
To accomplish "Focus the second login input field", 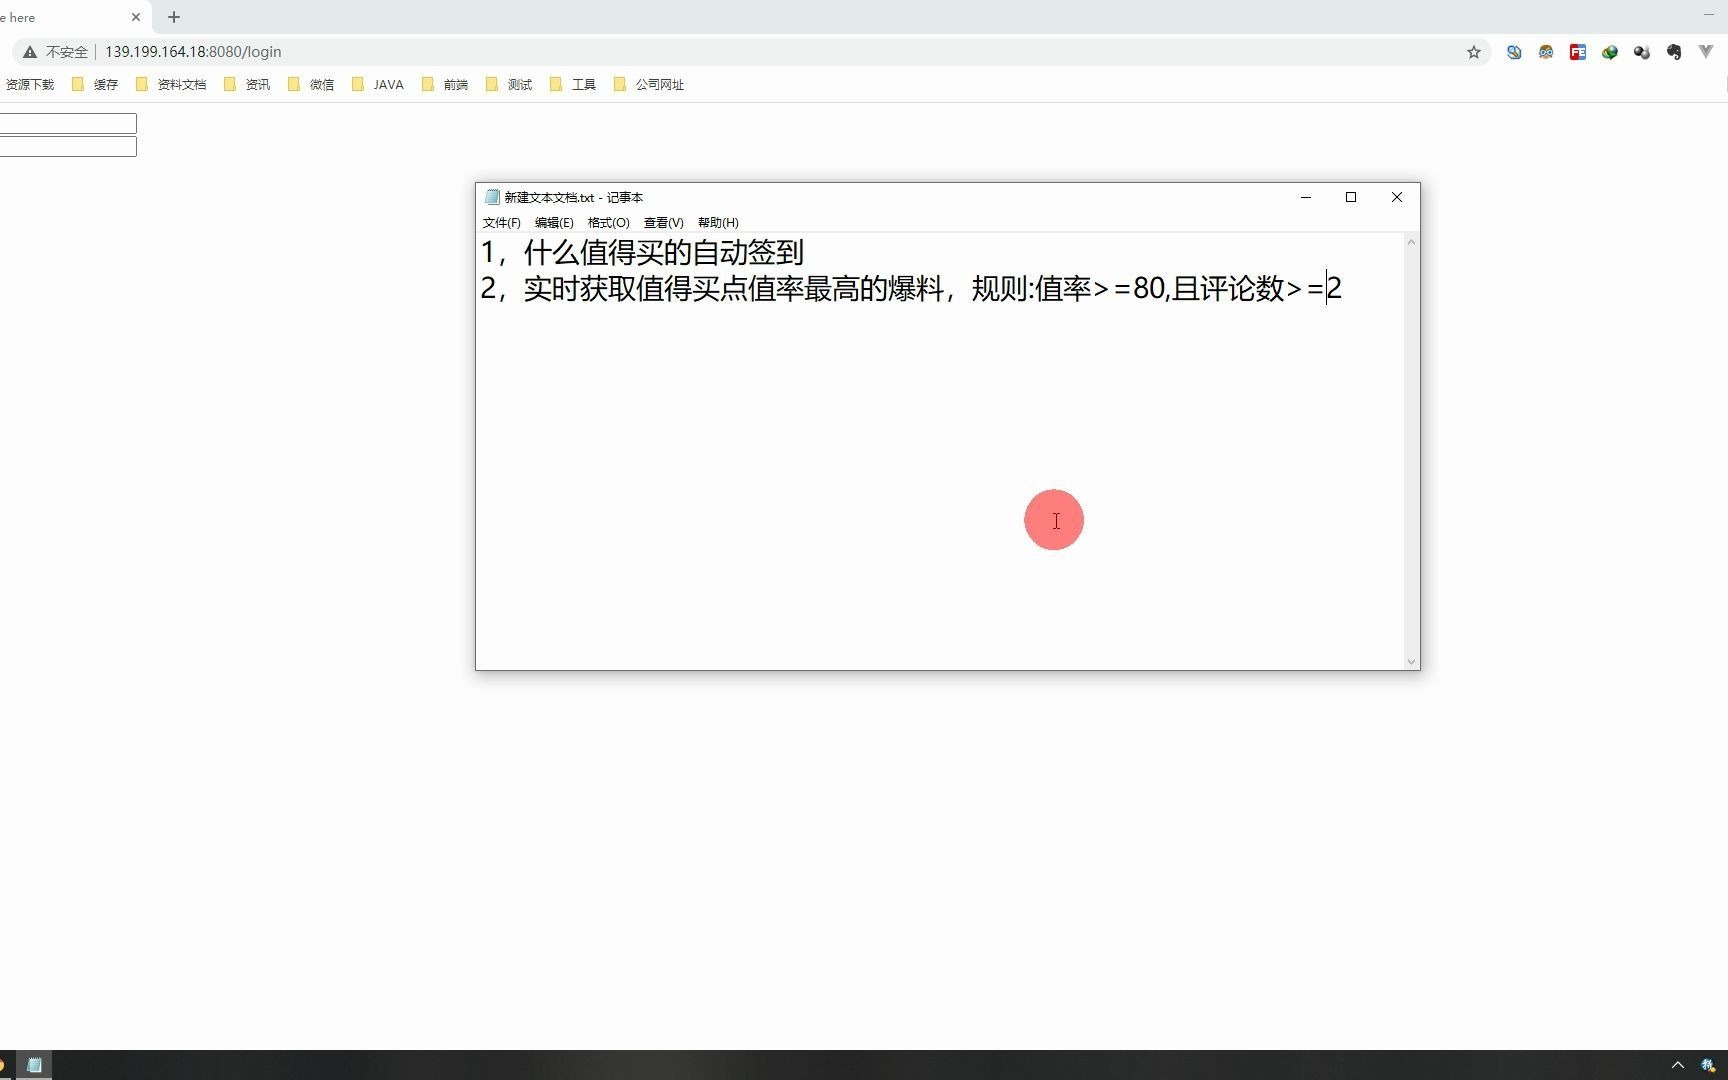I will click(68, 147).
